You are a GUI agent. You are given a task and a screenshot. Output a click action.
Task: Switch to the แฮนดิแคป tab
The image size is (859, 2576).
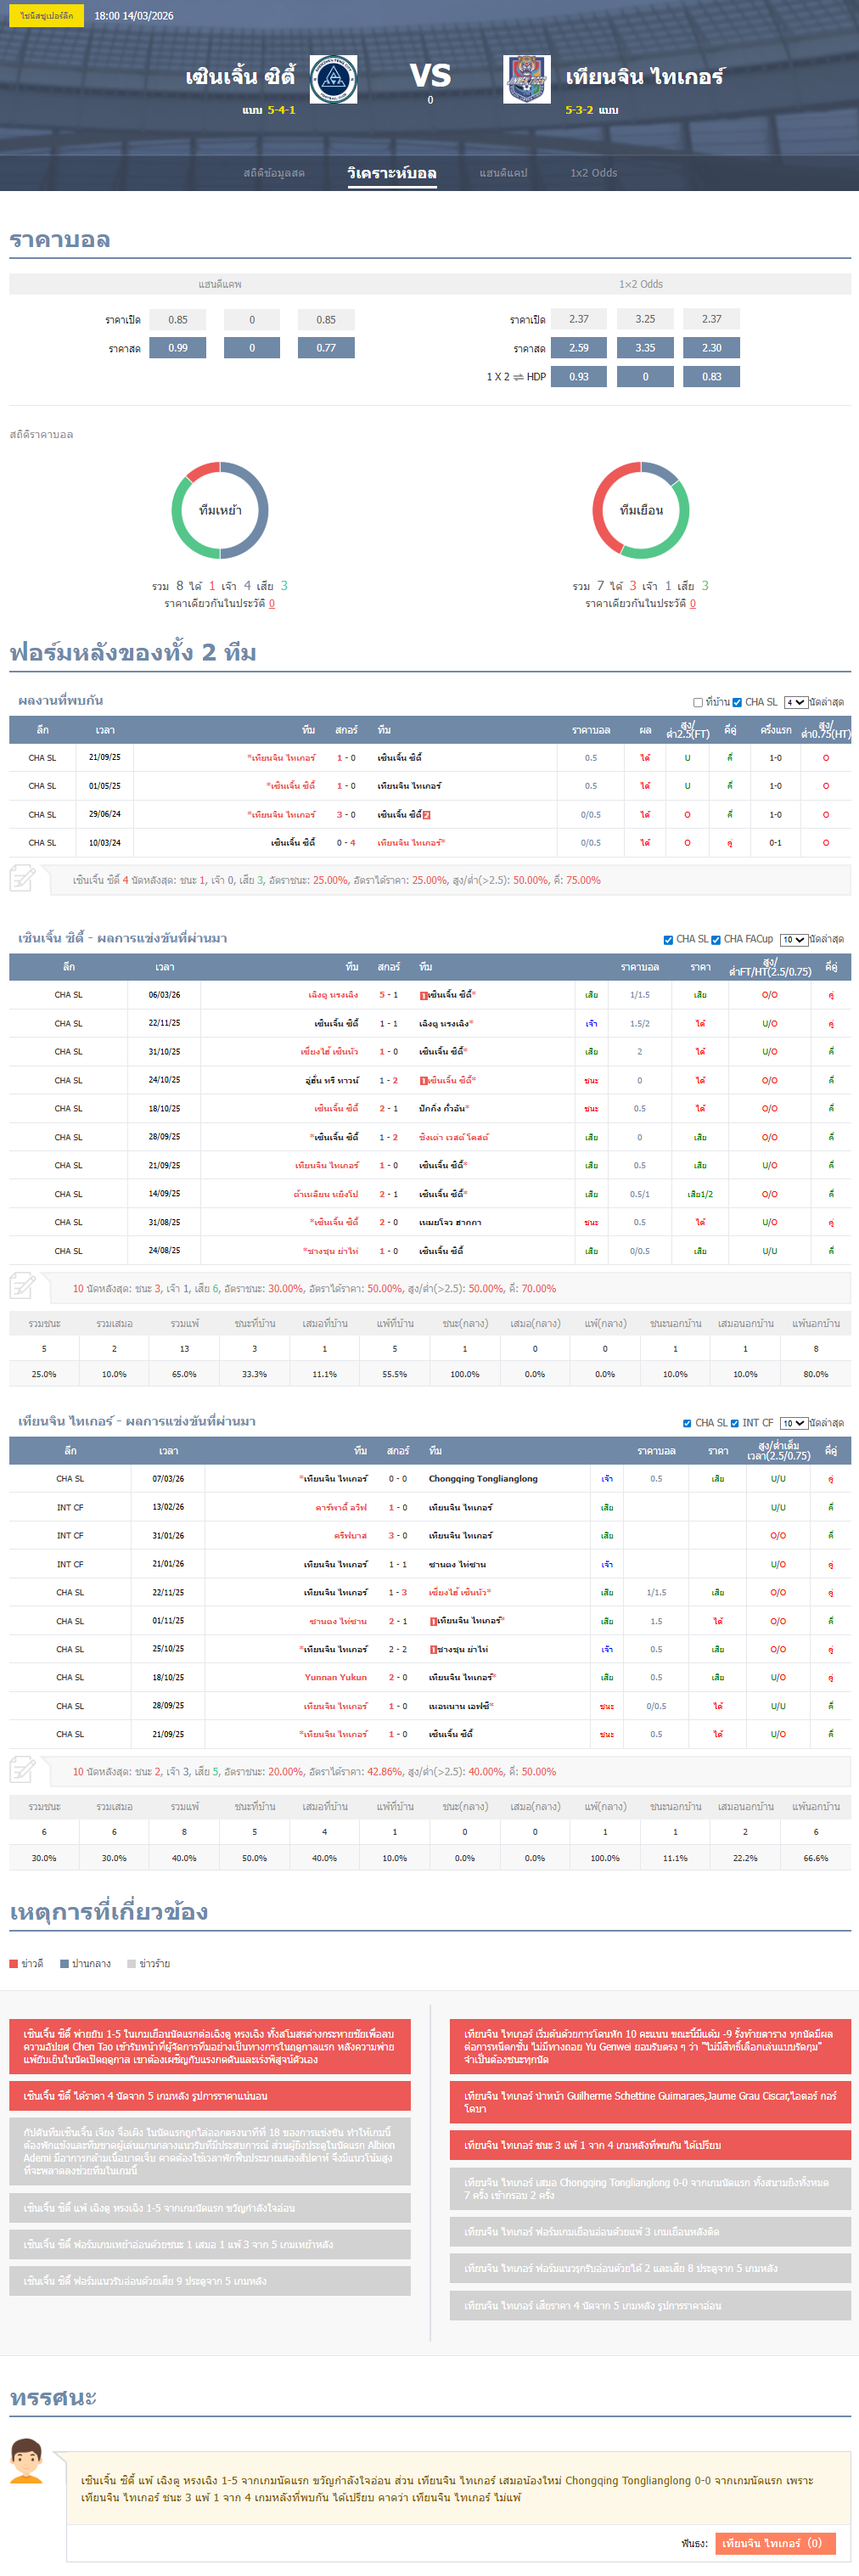(503, 173)
